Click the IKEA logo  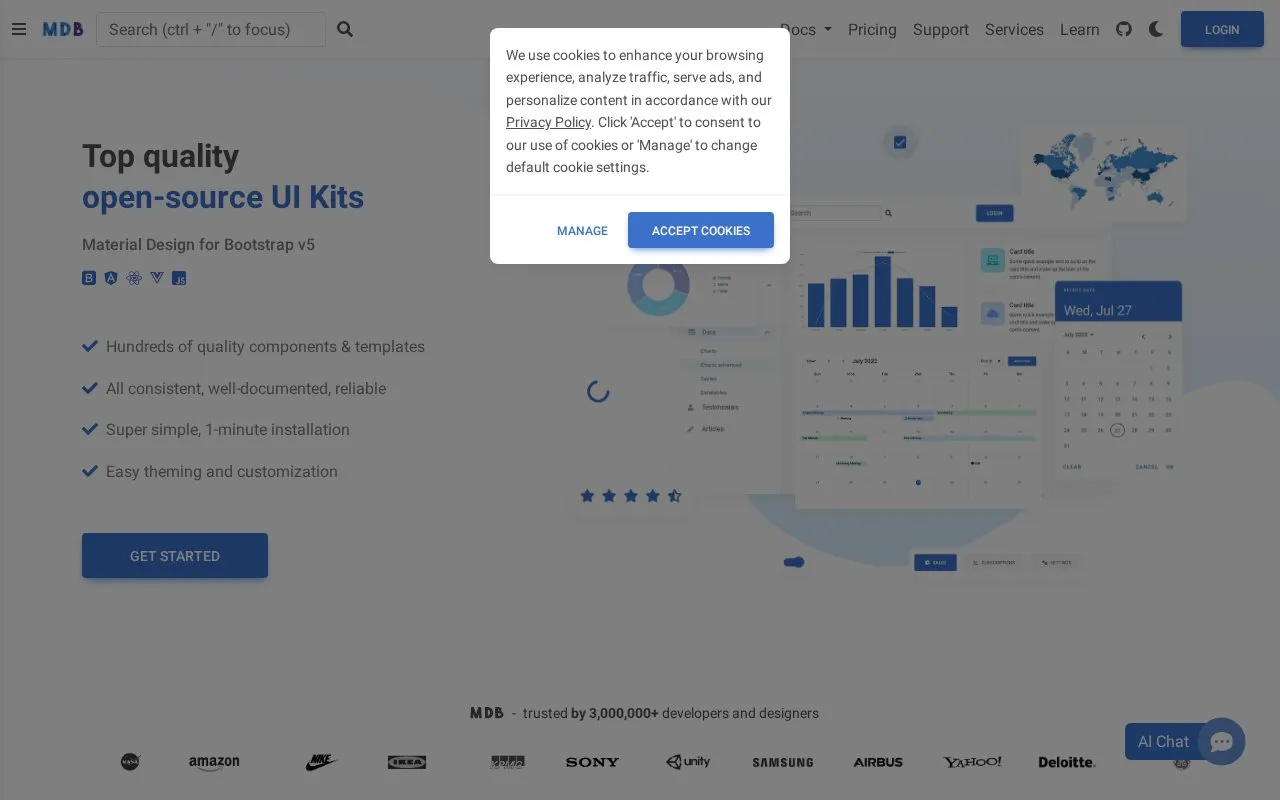[407, 762]
